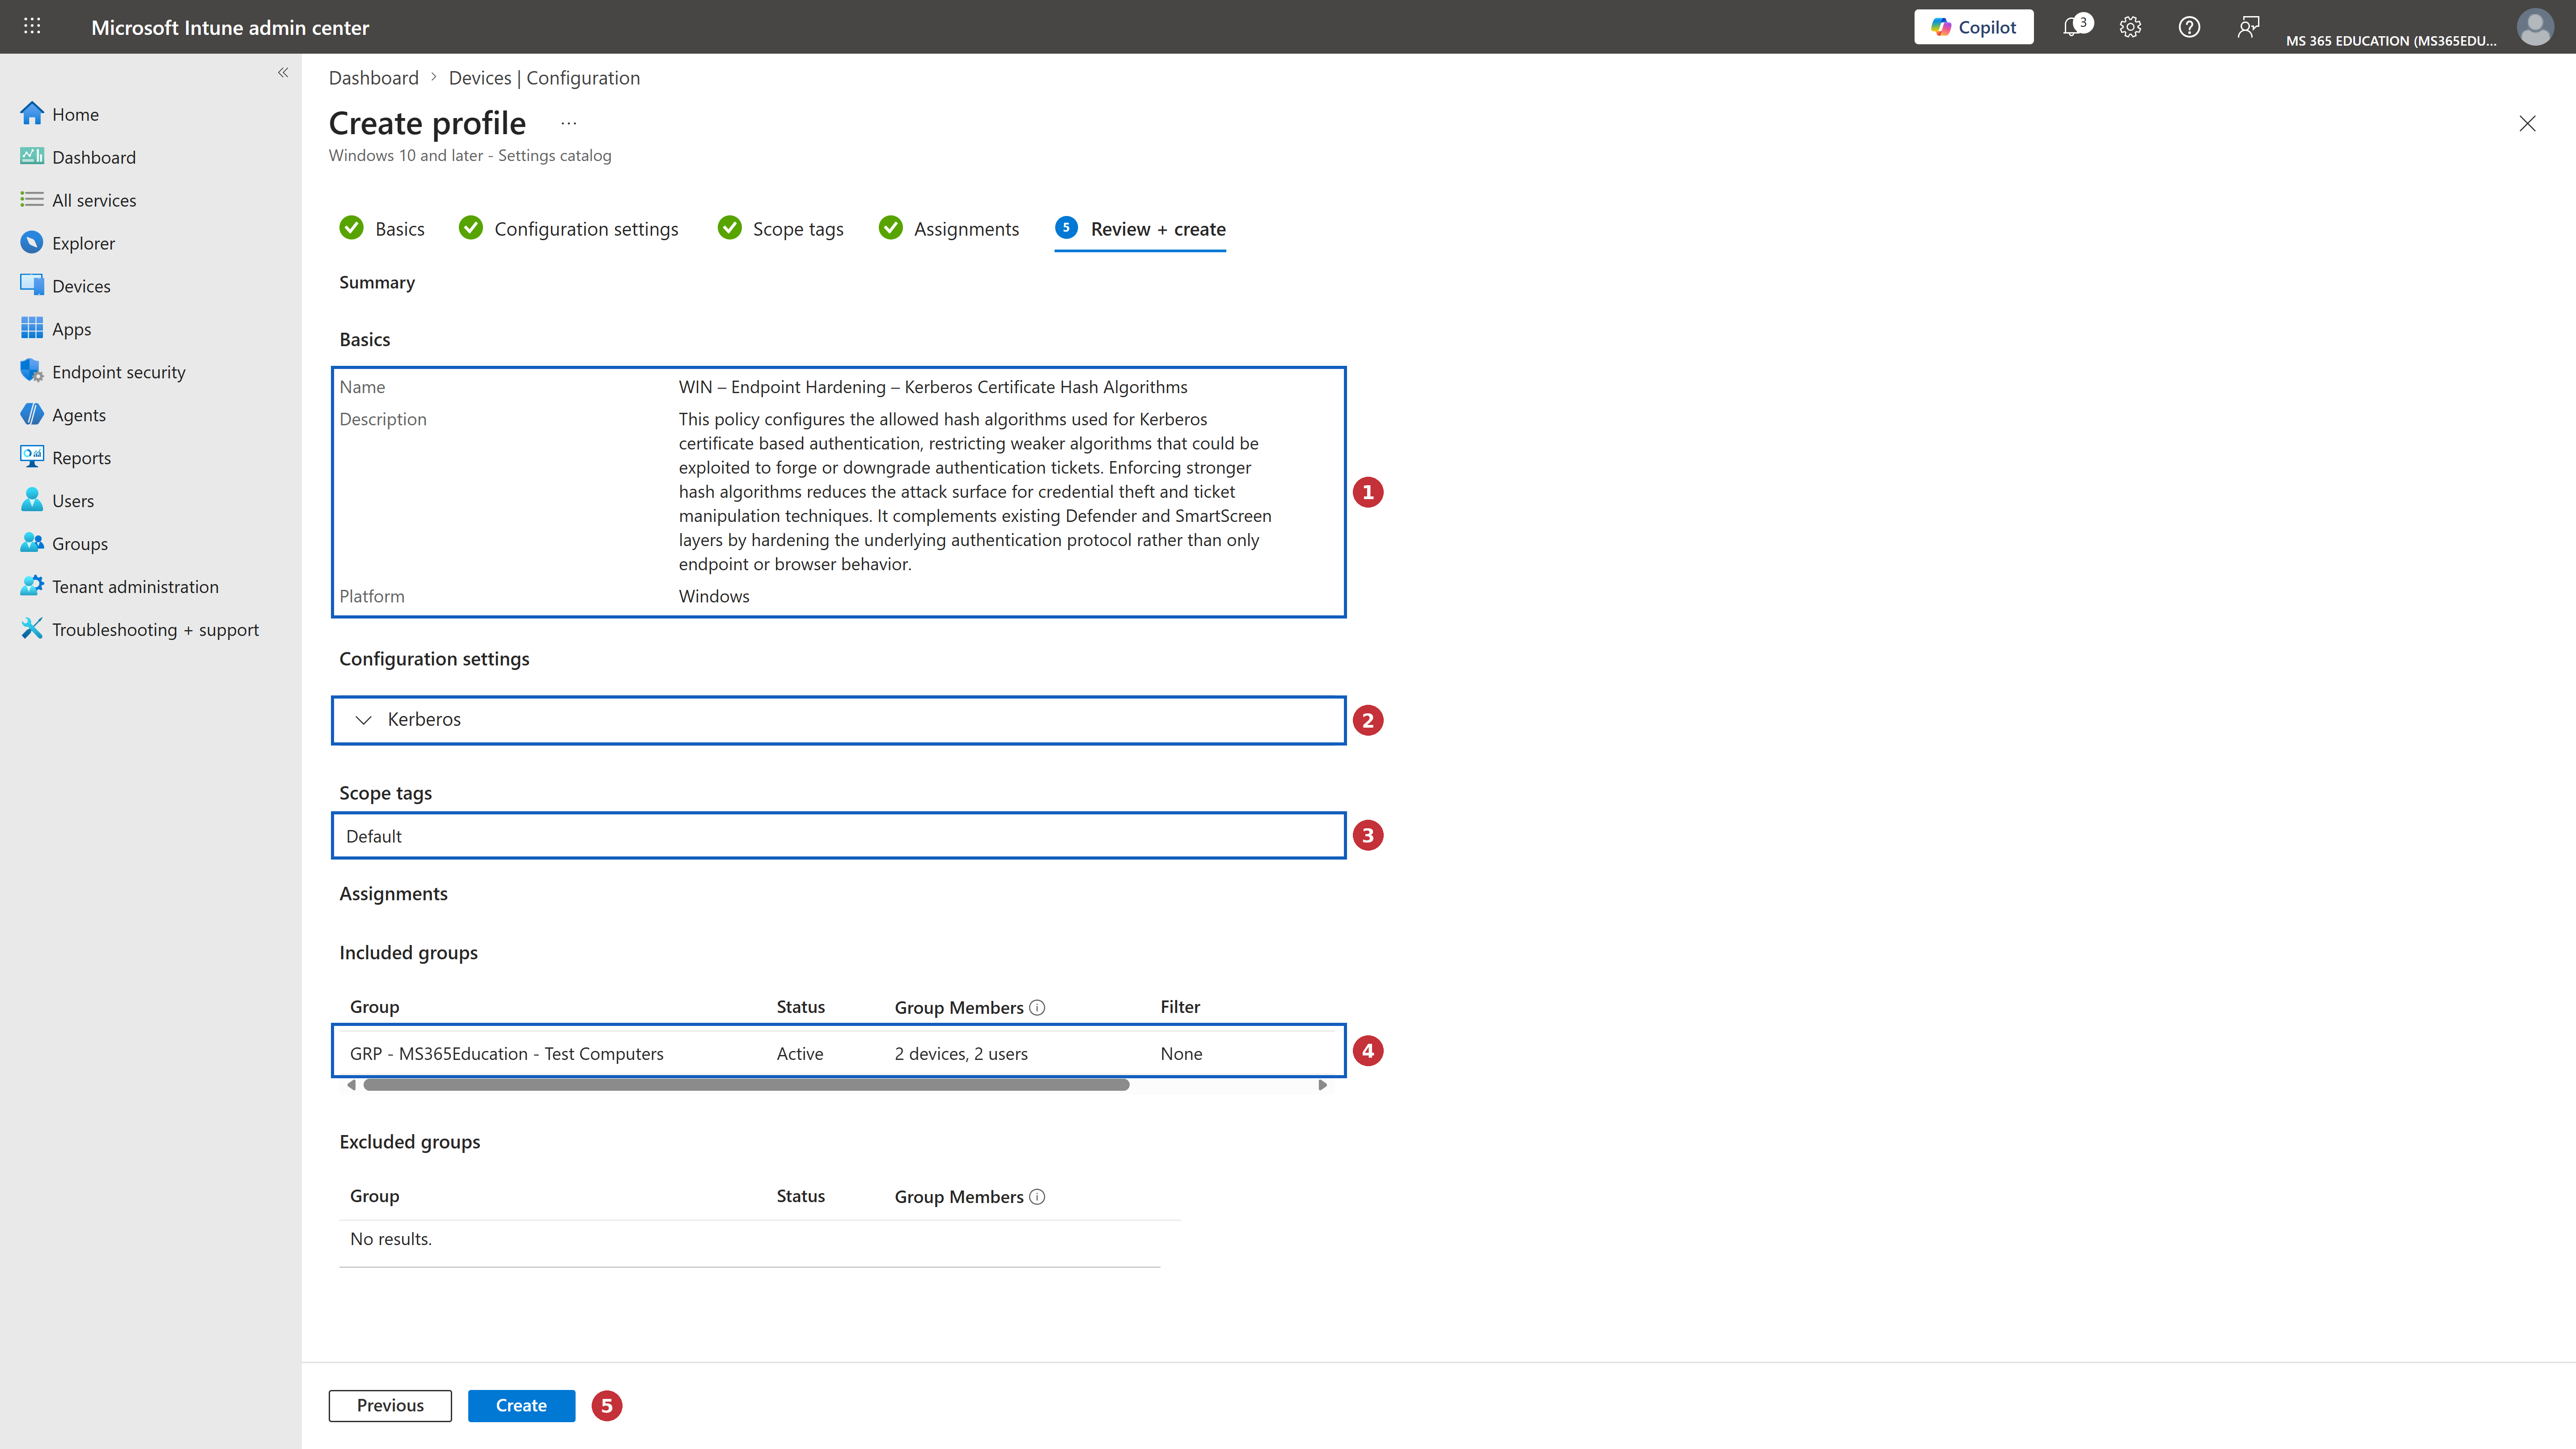The width and height of the screenshot is (2576, 1449).
Task: Open the help question mark icon
Action: point(2189,27)
